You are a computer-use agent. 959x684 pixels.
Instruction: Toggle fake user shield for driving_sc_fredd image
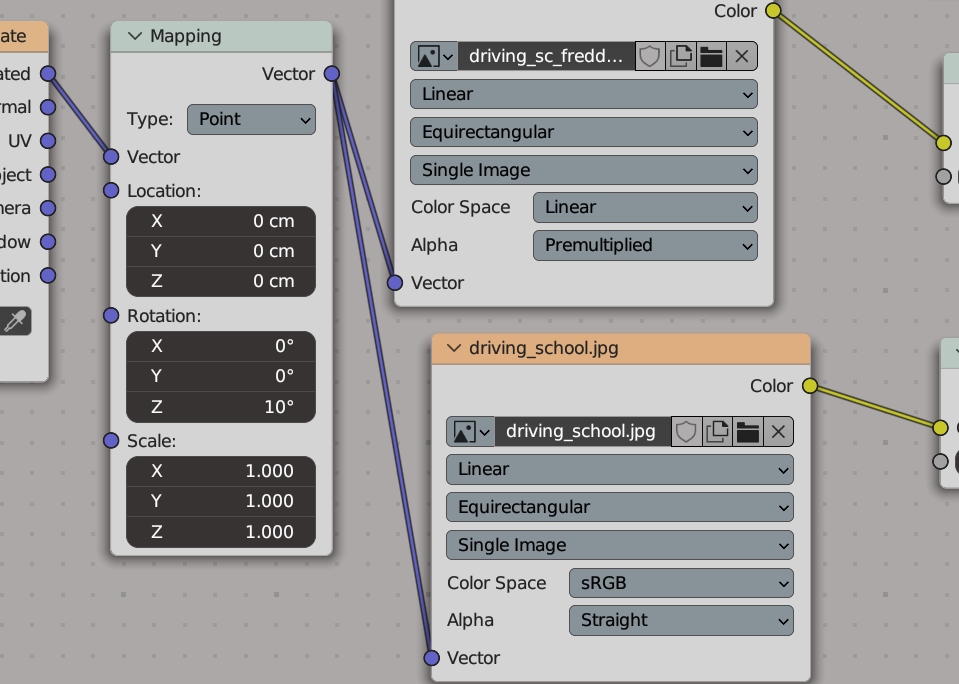click(x=650, y=56)
